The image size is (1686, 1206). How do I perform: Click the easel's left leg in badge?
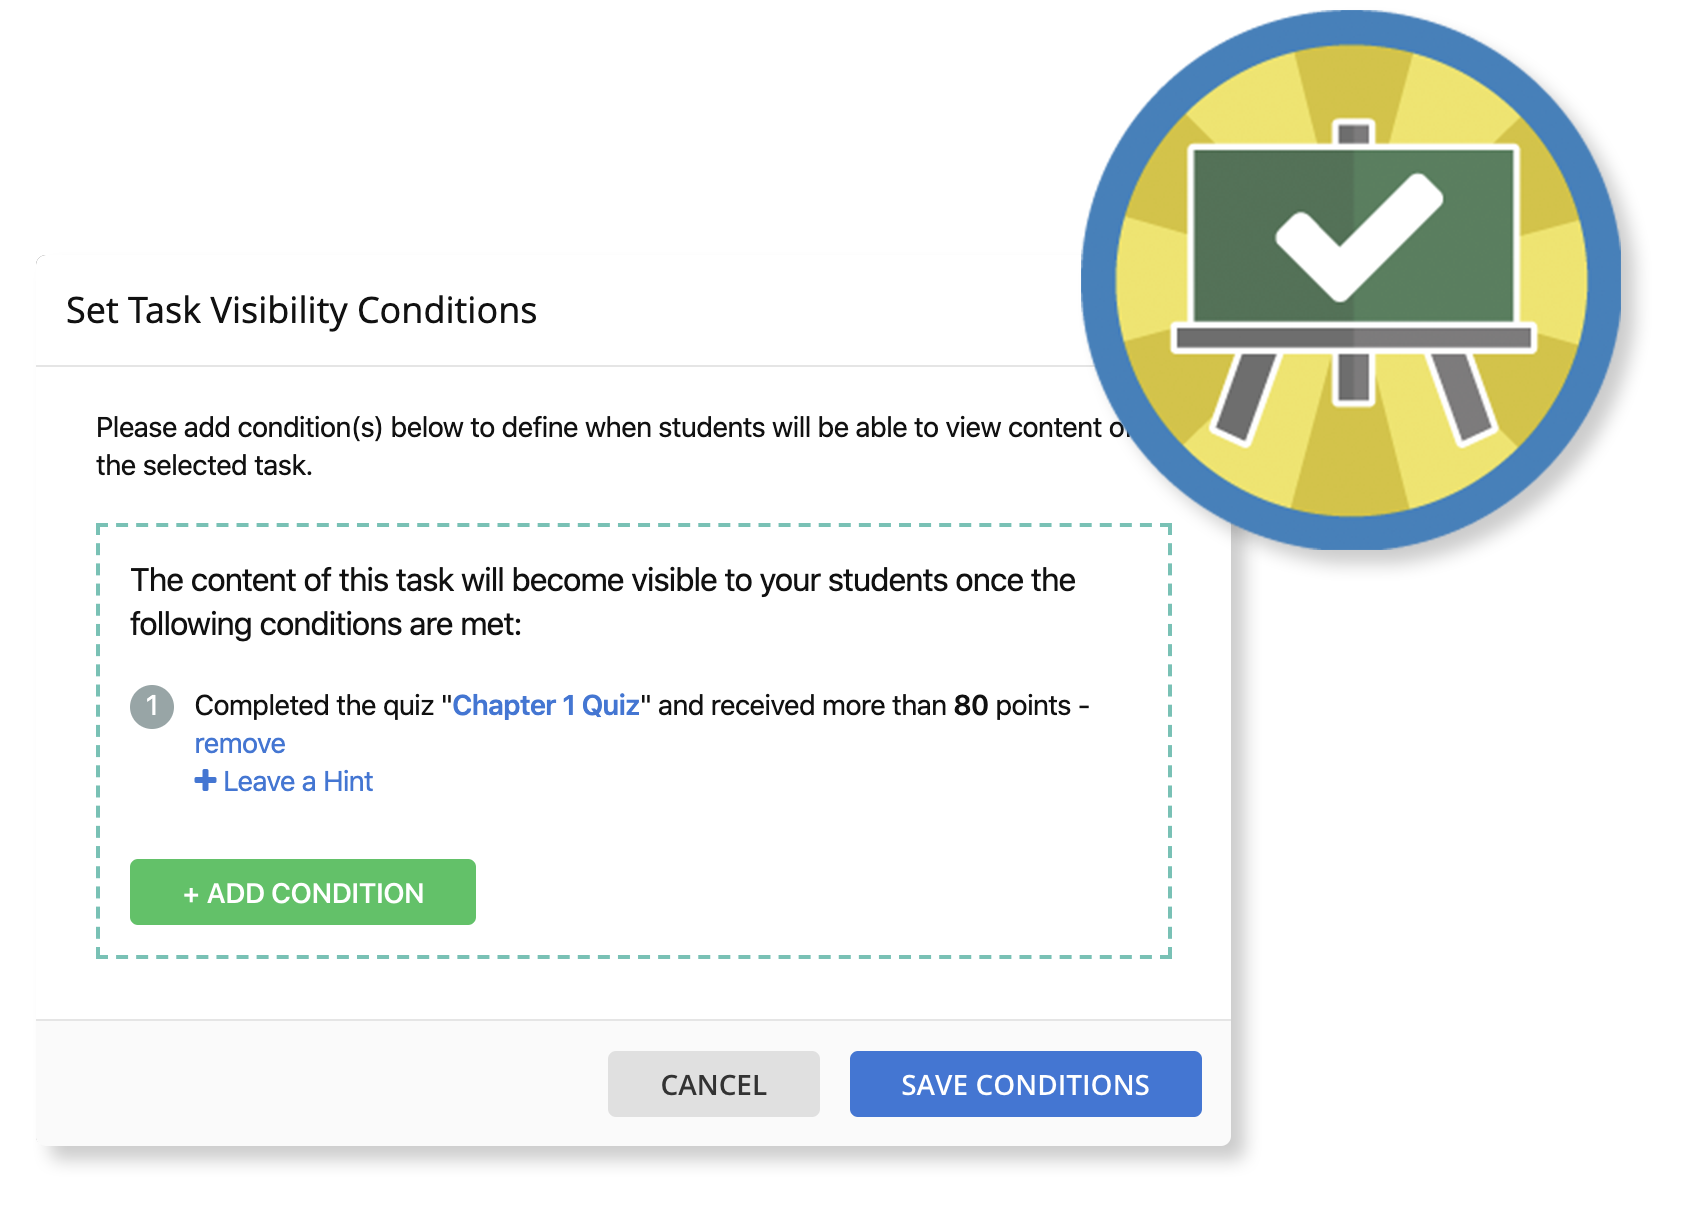tap(1245, 397)
